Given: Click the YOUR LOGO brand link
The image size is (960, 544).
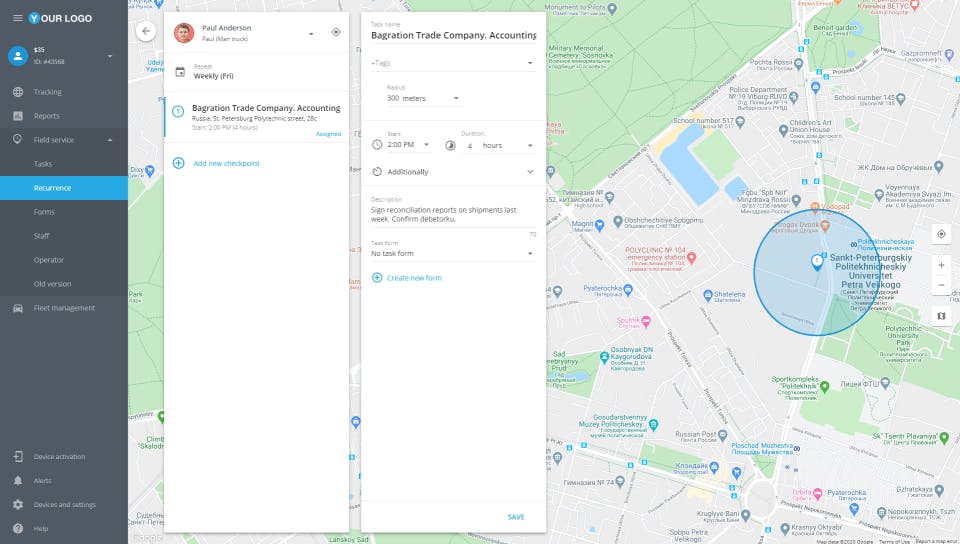Looking at the screenshot, I should [x=61, y=18].
